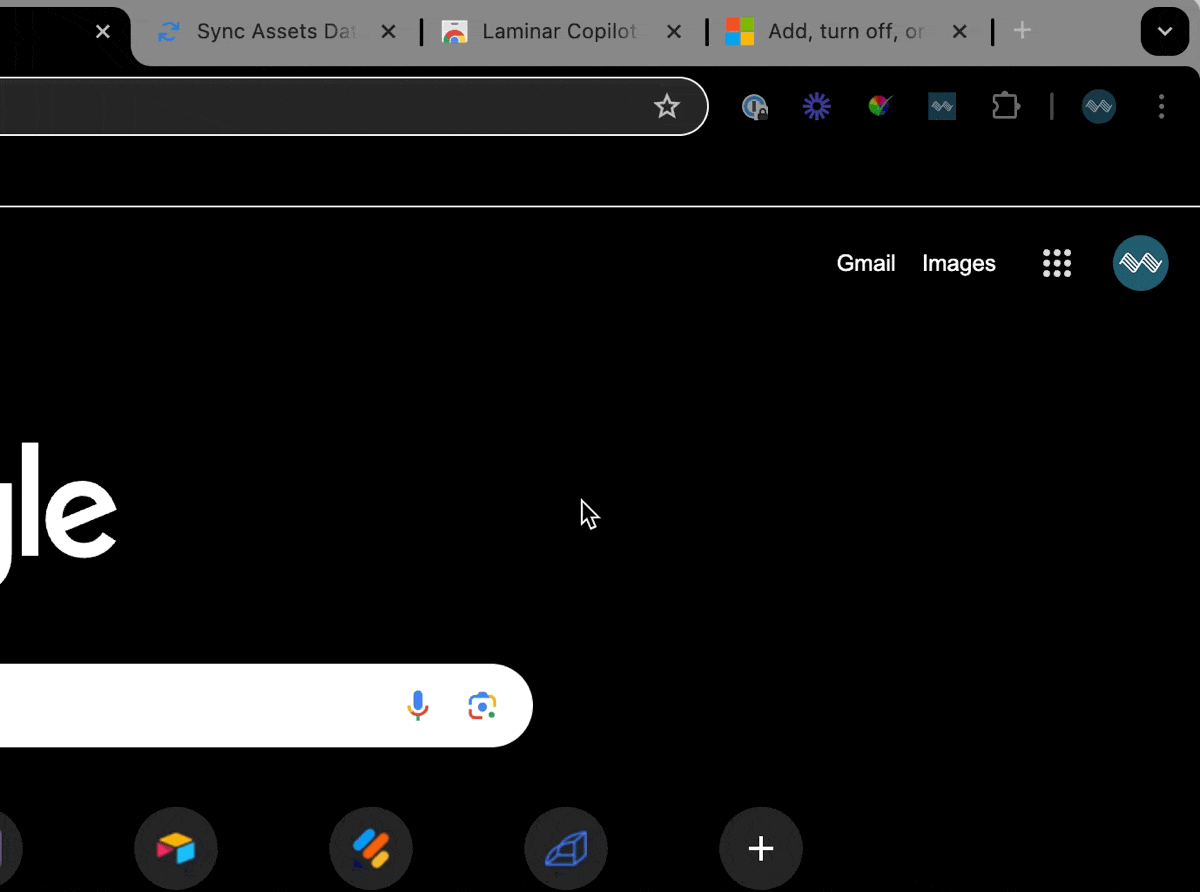Open the Airtable shortcut

coord(176,849)
